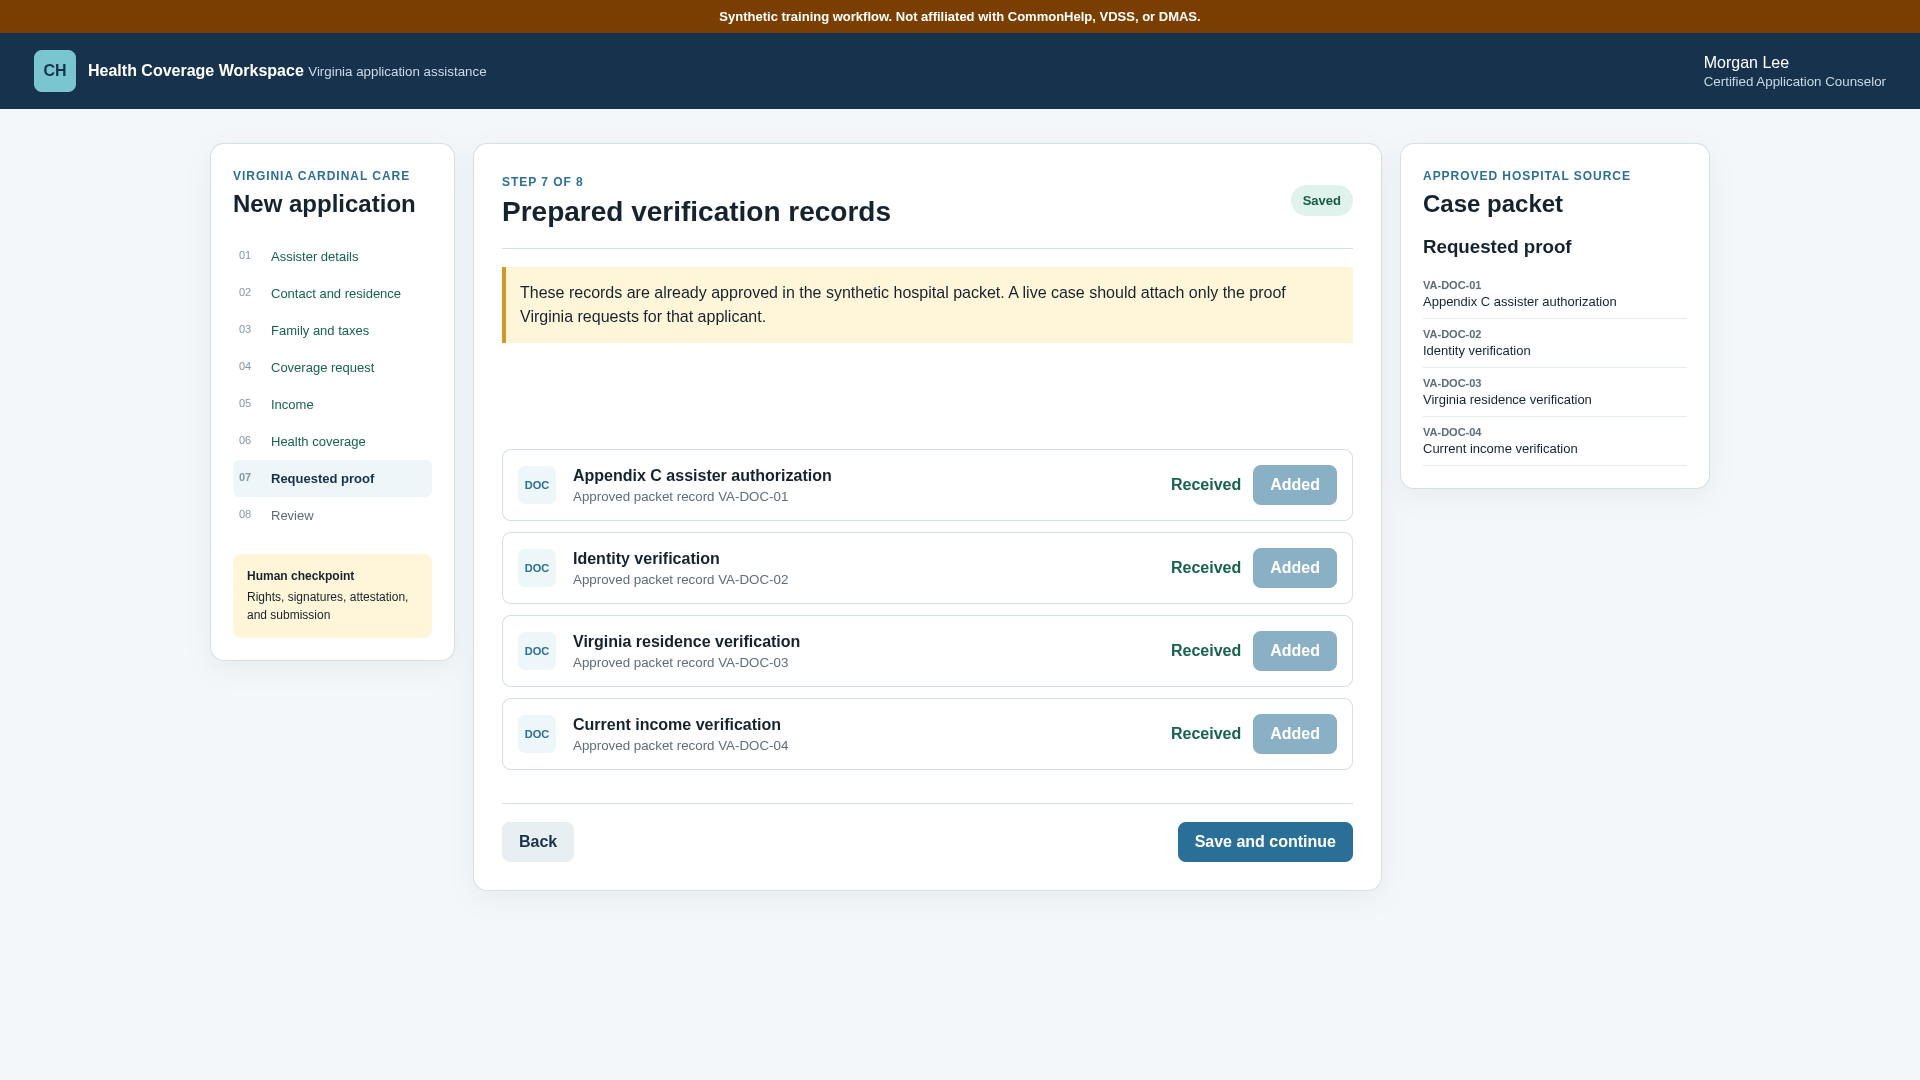This screenshot has height=1080, width=1920.
Task: Click the Certified Application Counselor label
Action: 1794,82
